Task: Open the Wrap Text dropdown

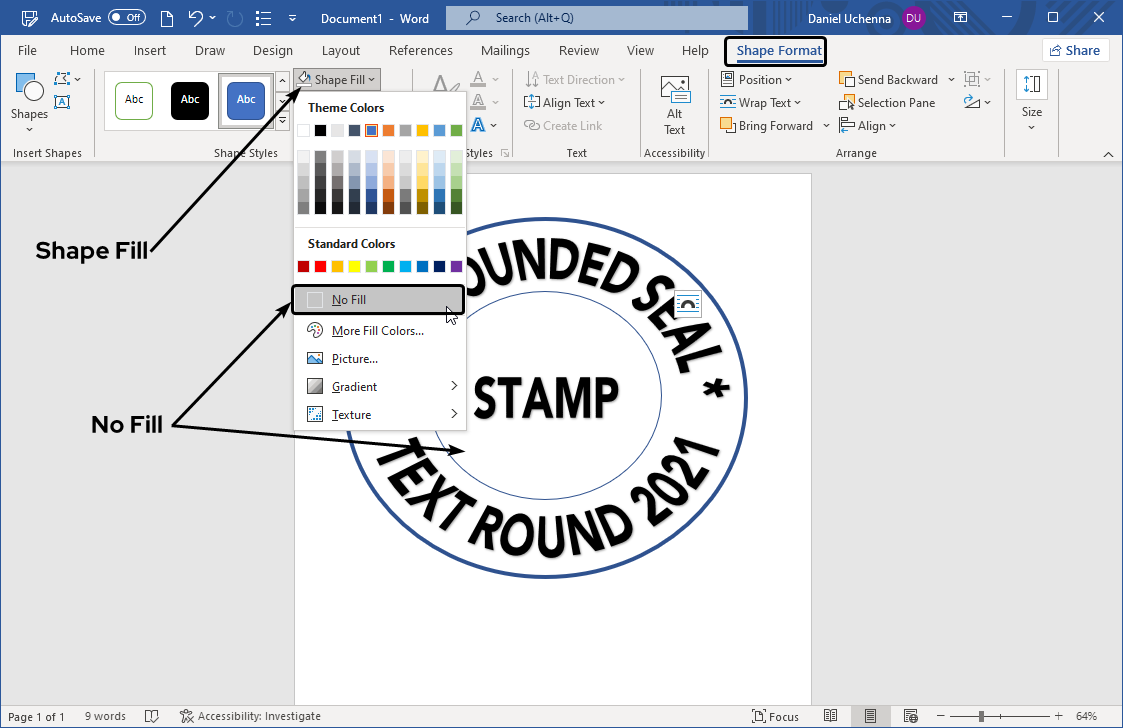Action: pos(763,102)
